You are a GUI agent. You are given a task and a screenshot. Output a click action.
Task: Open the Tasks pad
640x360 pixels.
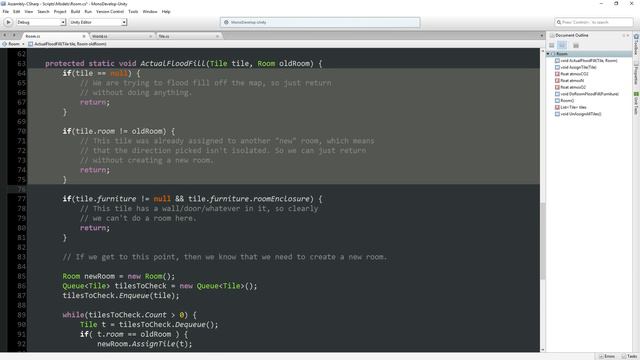point(630,356)
